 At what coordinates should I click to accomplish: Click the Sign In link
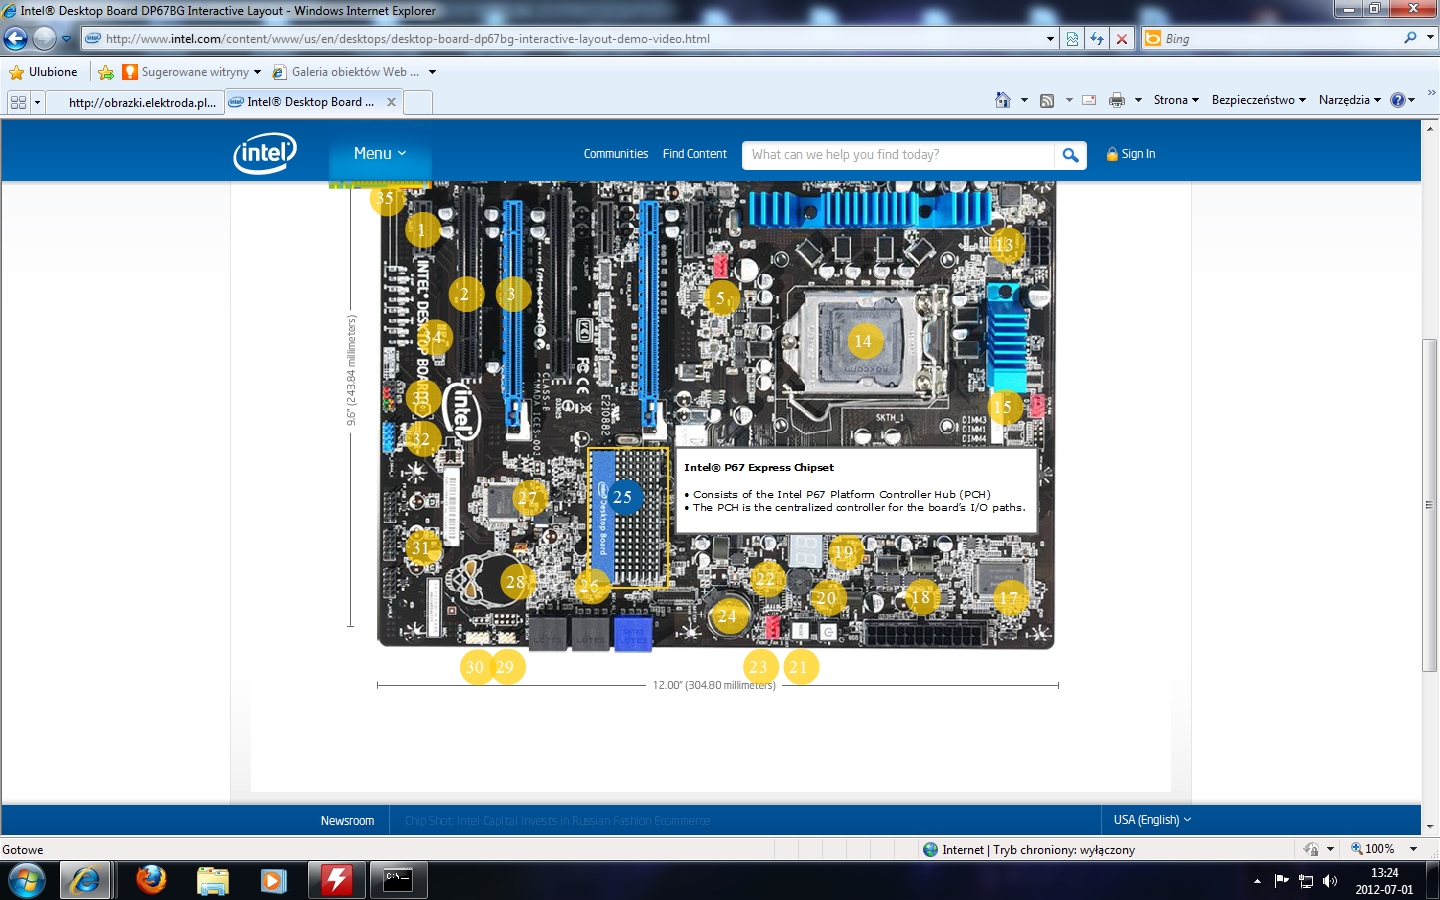[1131, 154]
